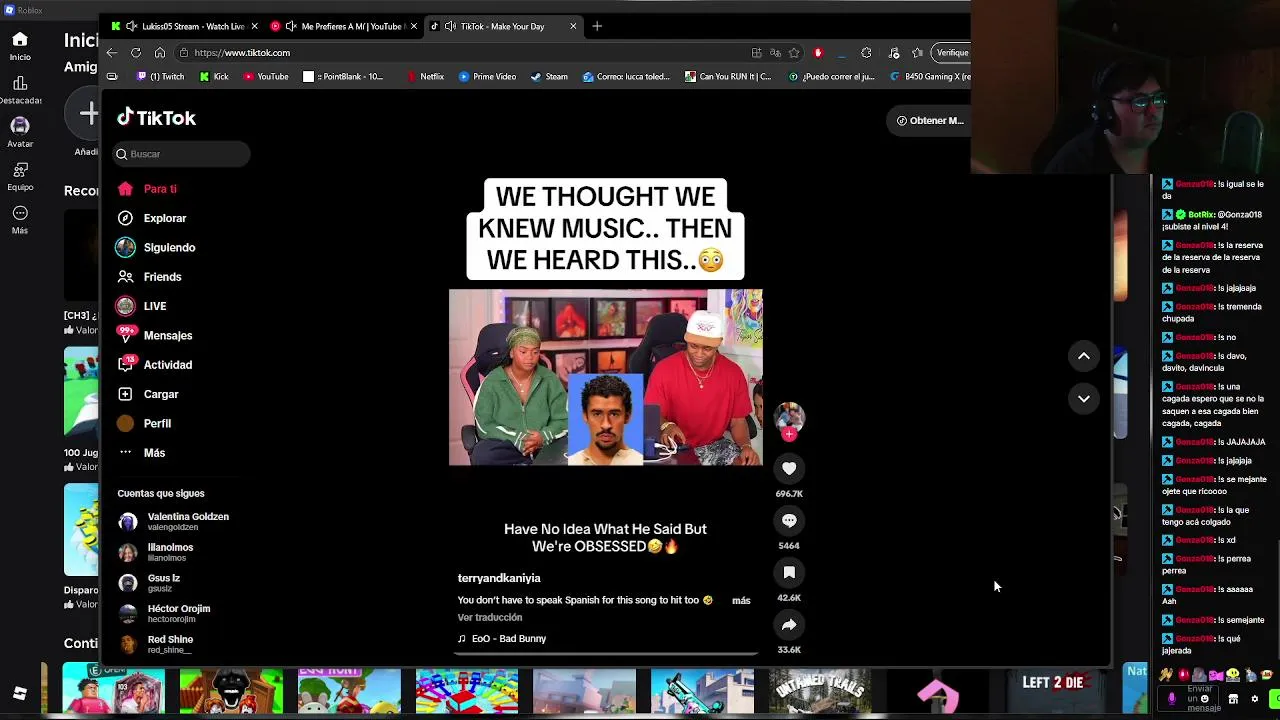1280x720 pixels.
Task: Reload the page with the refresh icon
Action: pyautogui.click(x=136, y=53)
